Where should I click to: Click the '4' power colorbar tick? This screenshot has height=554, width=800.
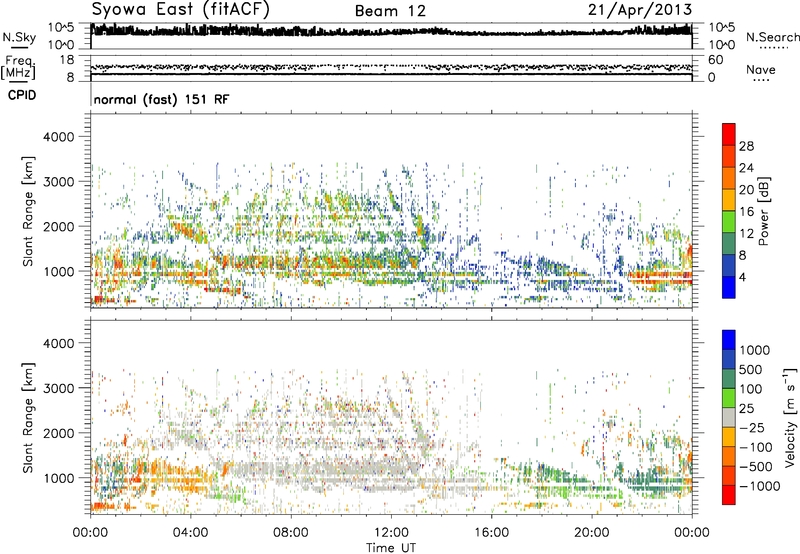pos(742,277)
